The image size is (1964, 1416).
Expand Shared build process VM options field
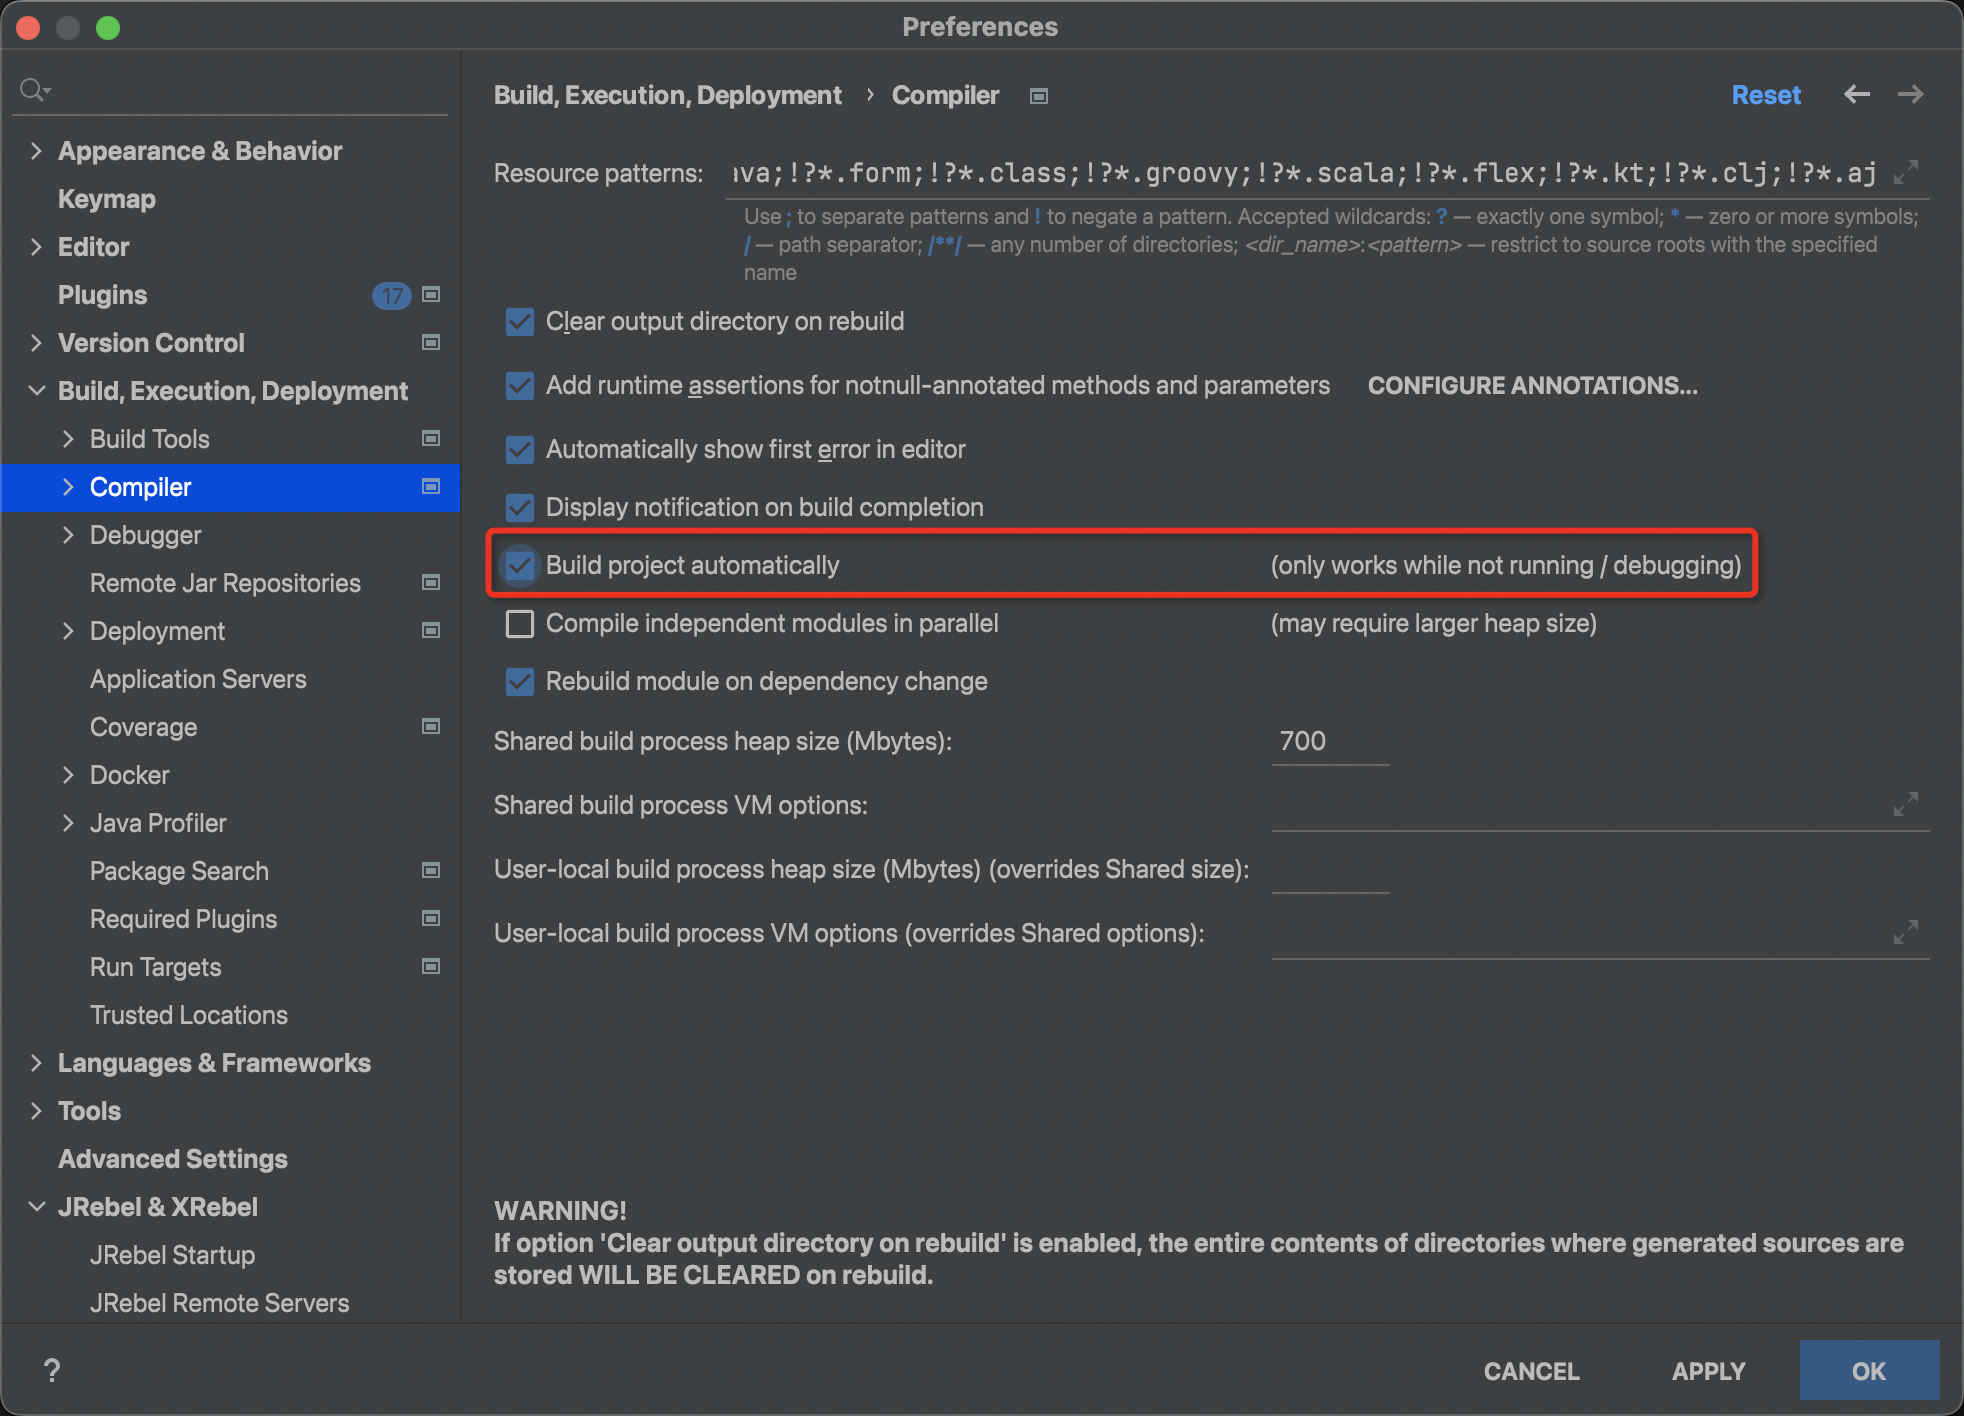1906,804
